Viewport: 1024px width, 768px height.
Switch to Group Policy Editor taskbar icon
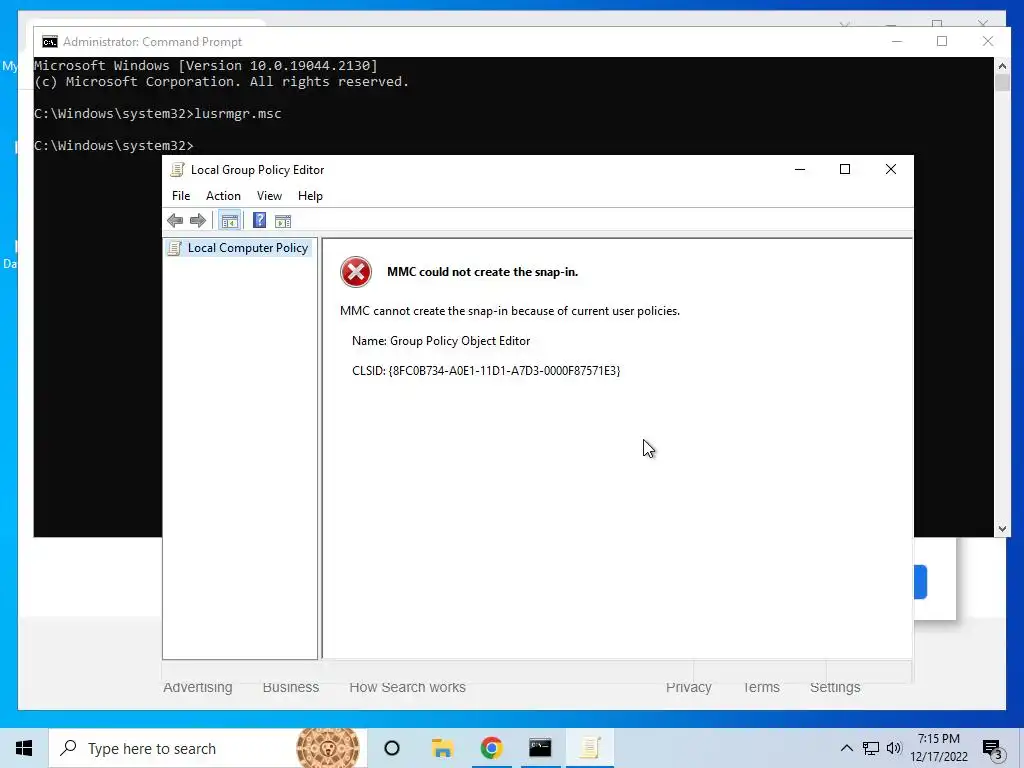[589, 748]
